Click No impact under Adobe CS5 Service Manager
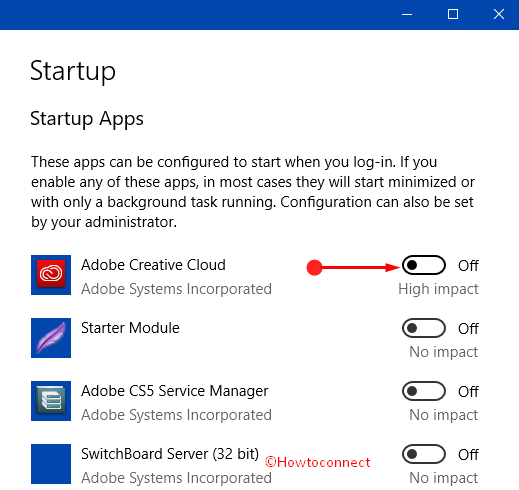Screen dimensions: 519x490 [444, 415]
